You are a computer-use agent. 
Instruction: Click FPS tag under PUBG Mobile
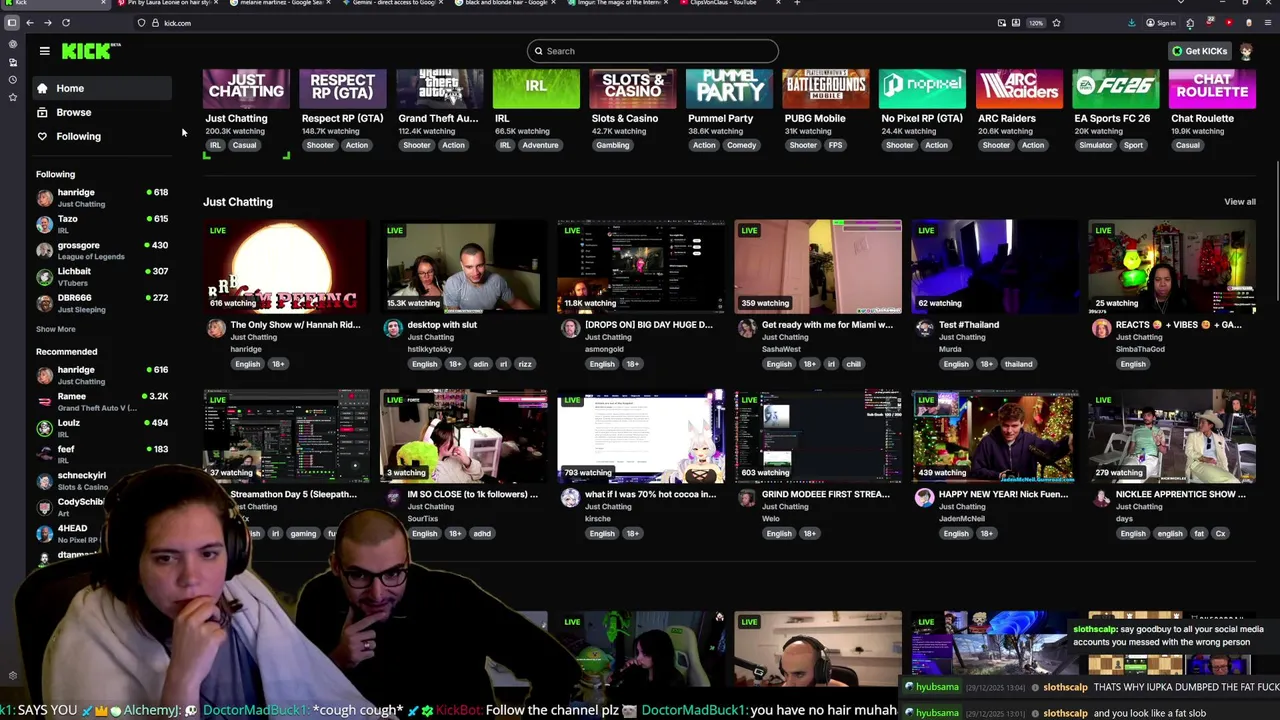[x=835, y=145]
